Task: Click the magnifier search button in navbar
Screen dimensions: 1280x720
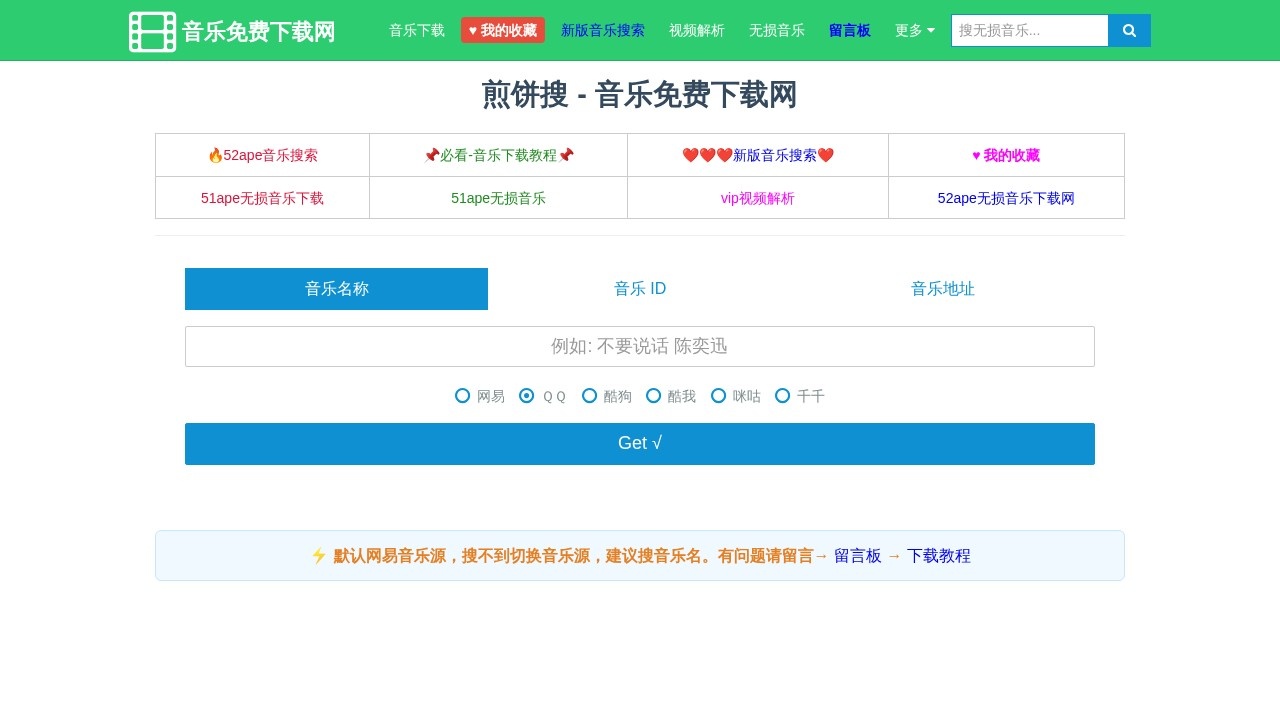Action: (1129, 31)
